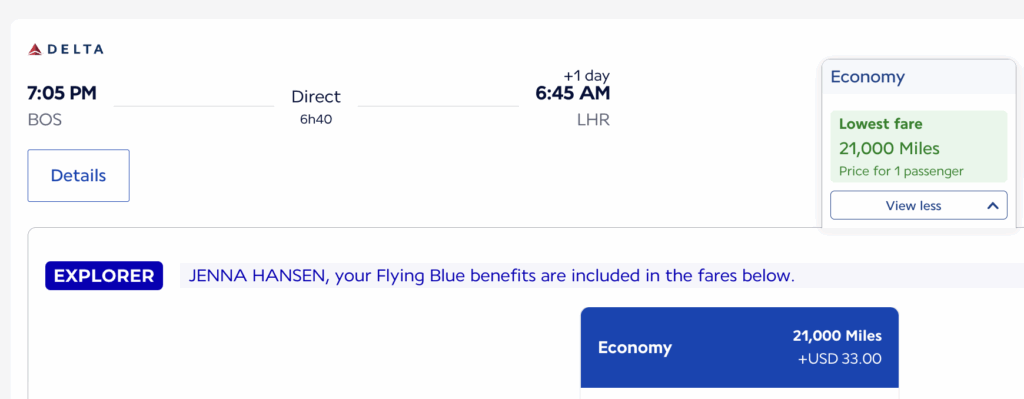This screenshot has height=399, width=1024.
Task: Click the LHR arrival airport code
Action: (593, 120)
